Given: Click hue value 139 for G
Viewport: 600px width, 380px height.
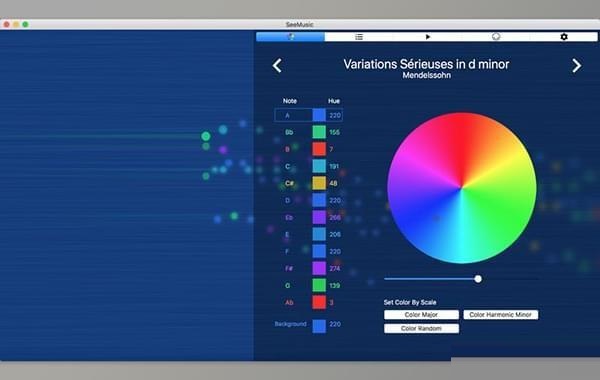Looking at the screenshot, I should coord(334,285).
